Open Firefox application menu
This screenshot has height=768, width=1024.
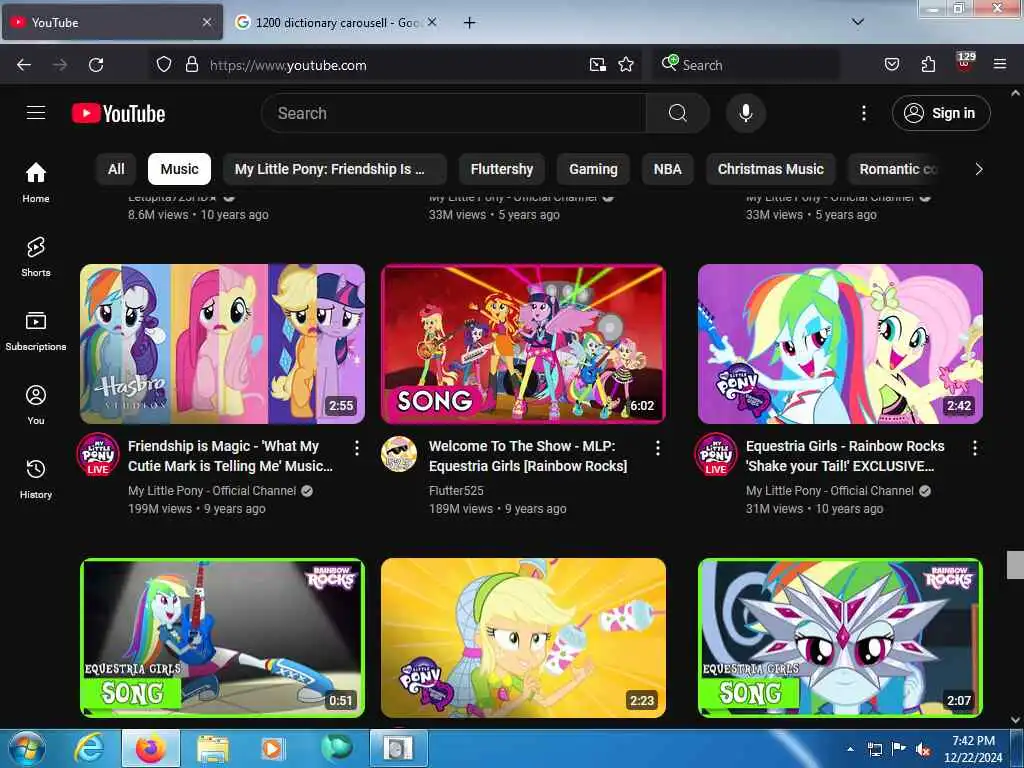pyautogui.click(x=999, y=65)
